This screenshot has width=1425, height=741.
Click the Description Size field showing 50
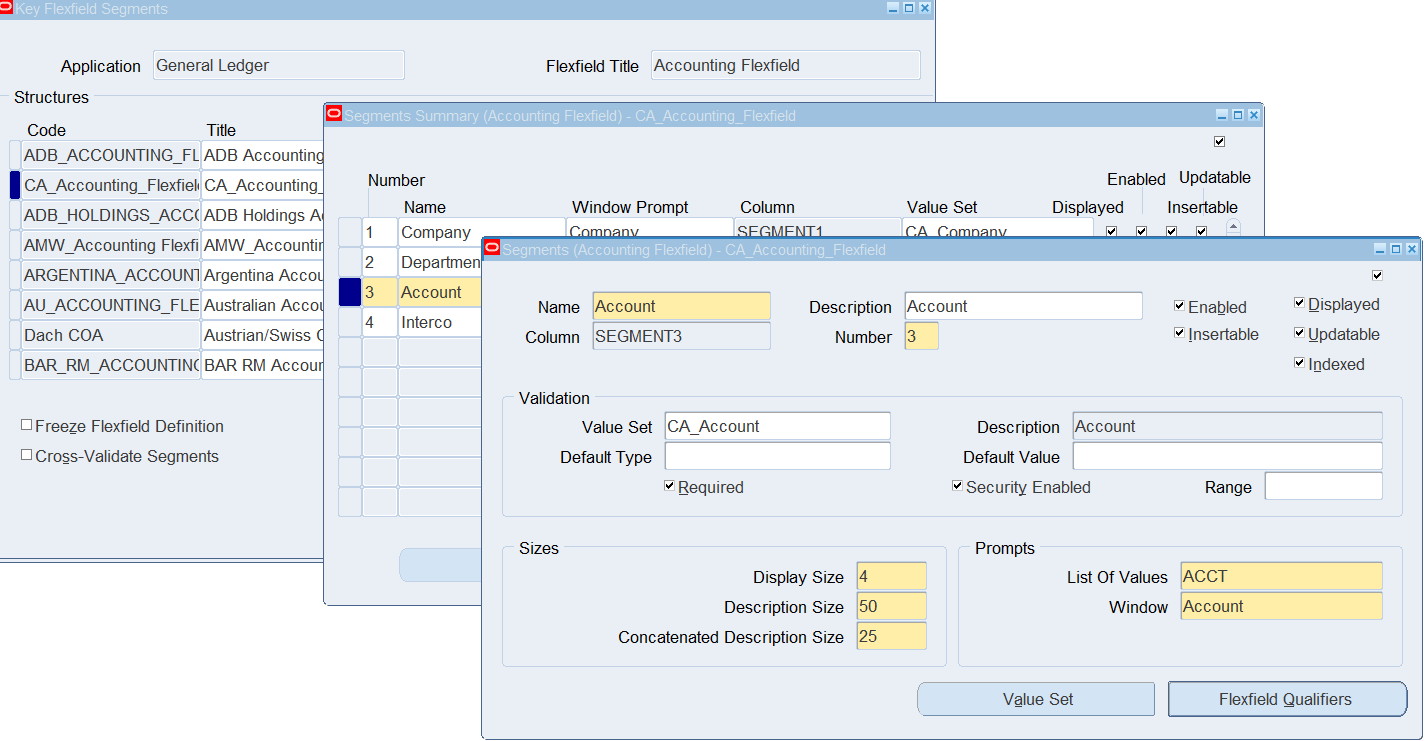[892, 606]
